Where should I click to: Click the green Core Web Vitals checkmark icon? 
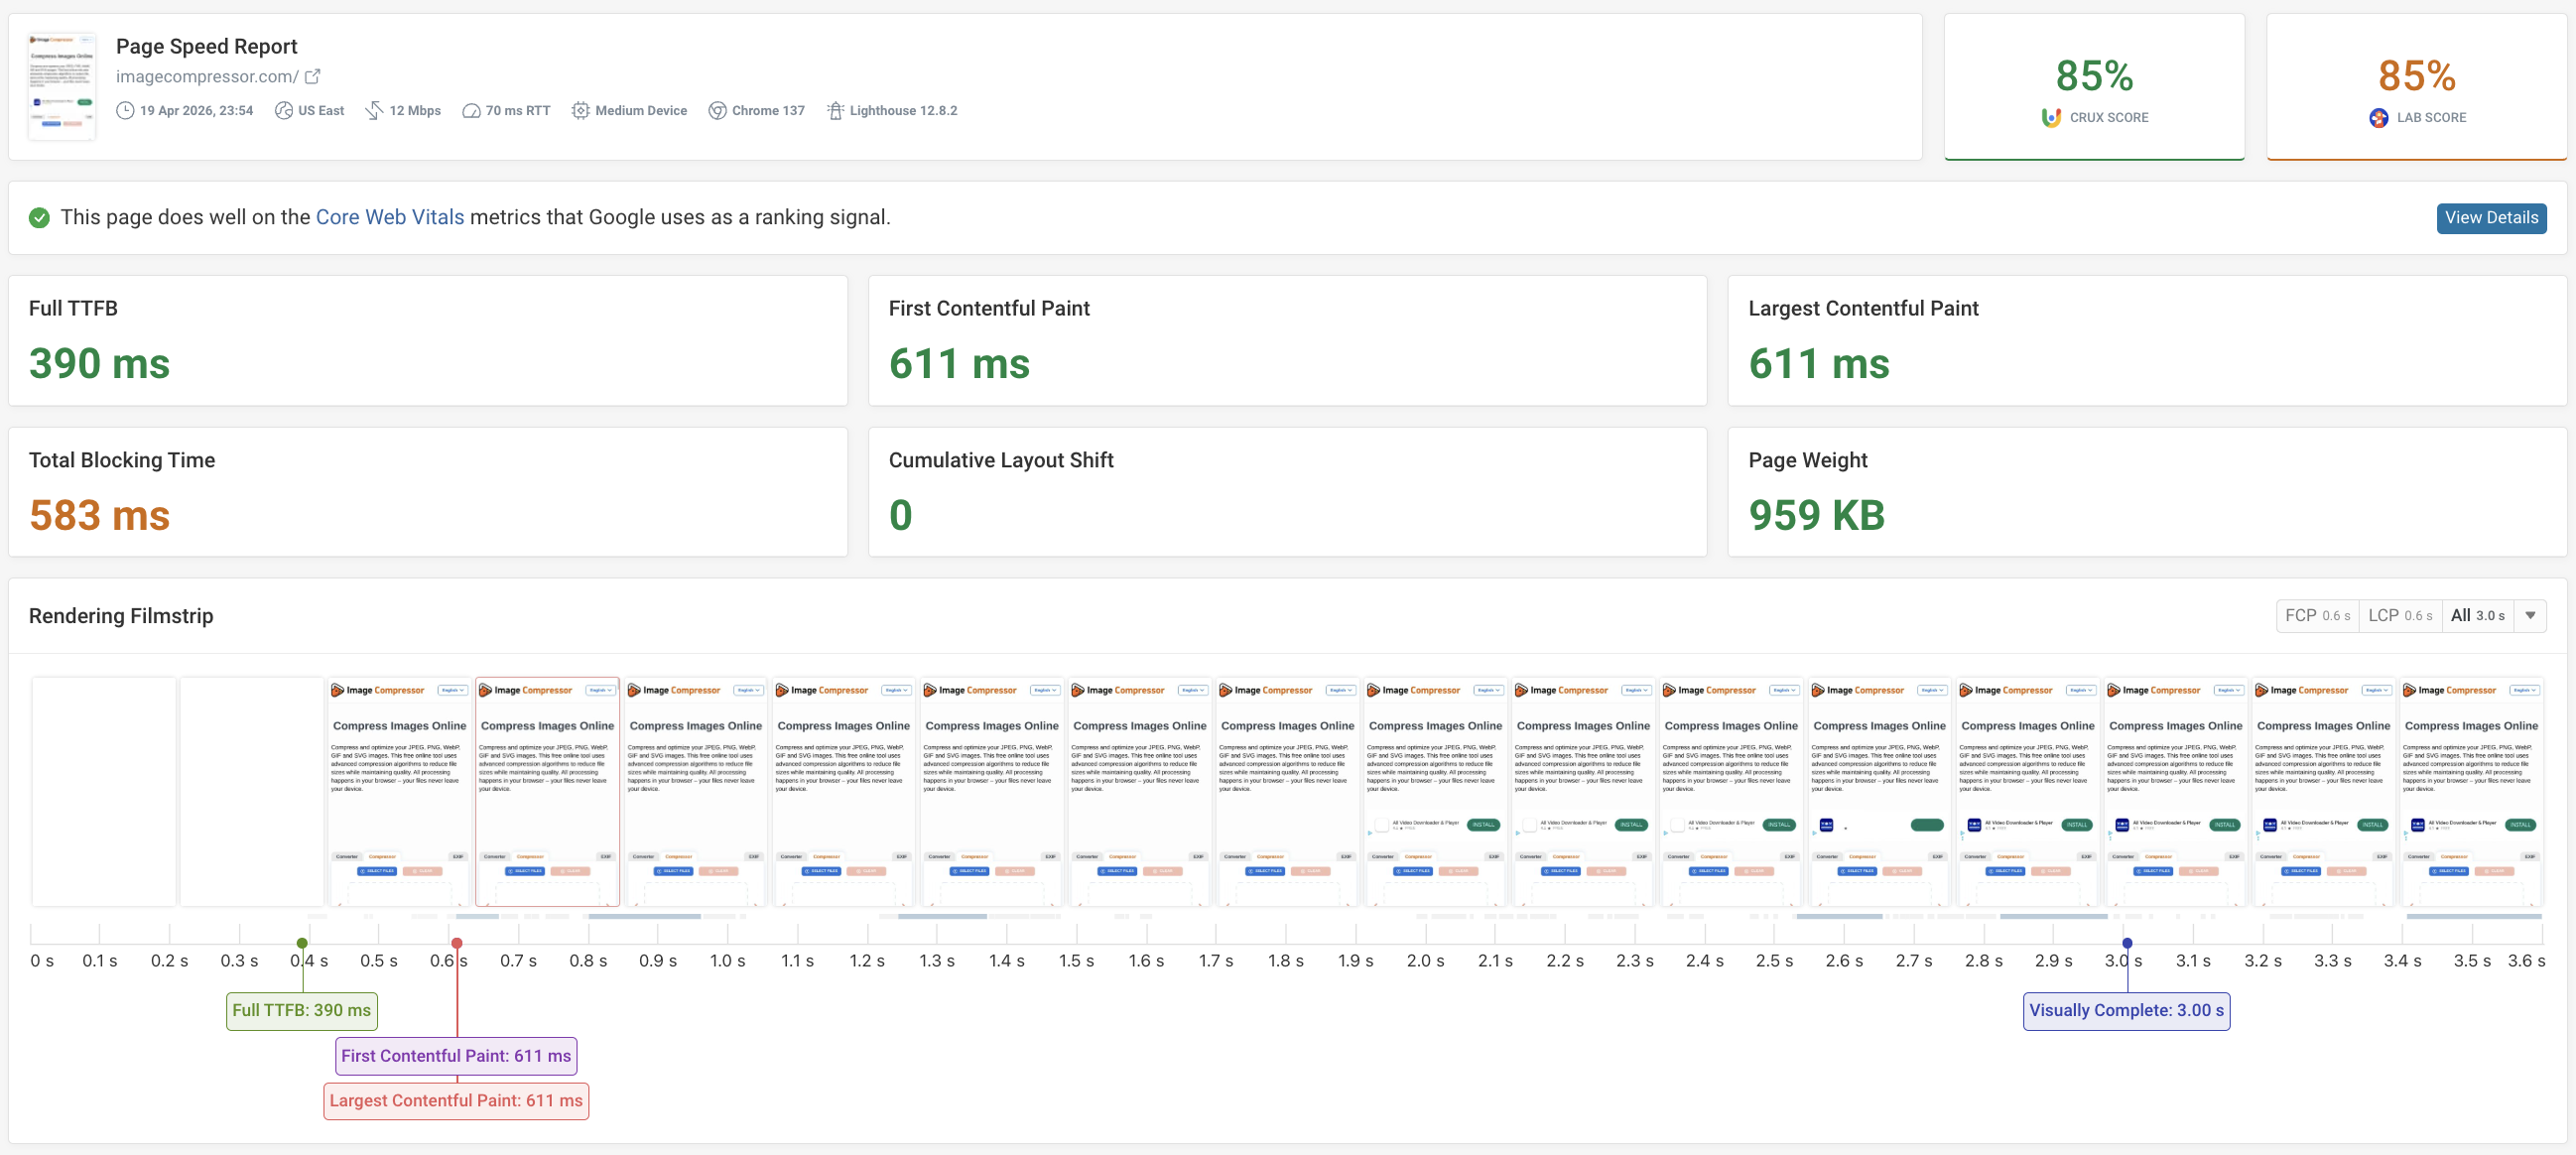pos(40,217)
